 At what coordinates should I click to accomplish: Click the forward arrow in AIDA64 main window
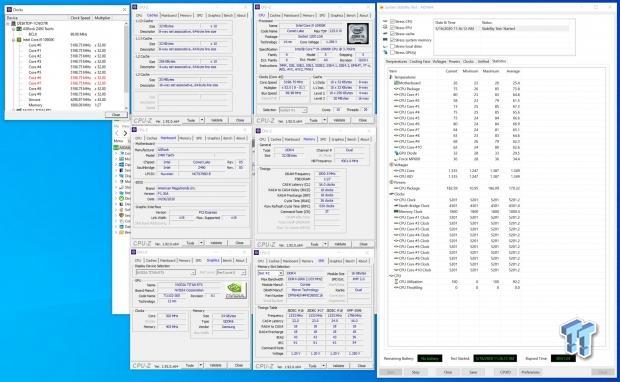tap(125, 133)
